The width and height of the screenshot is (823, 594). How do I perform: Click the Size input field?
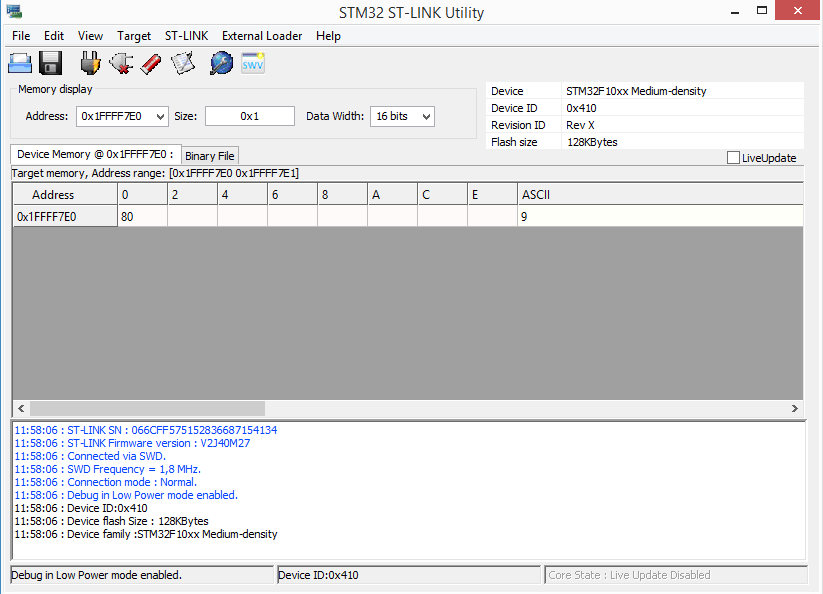pos(249,116)
